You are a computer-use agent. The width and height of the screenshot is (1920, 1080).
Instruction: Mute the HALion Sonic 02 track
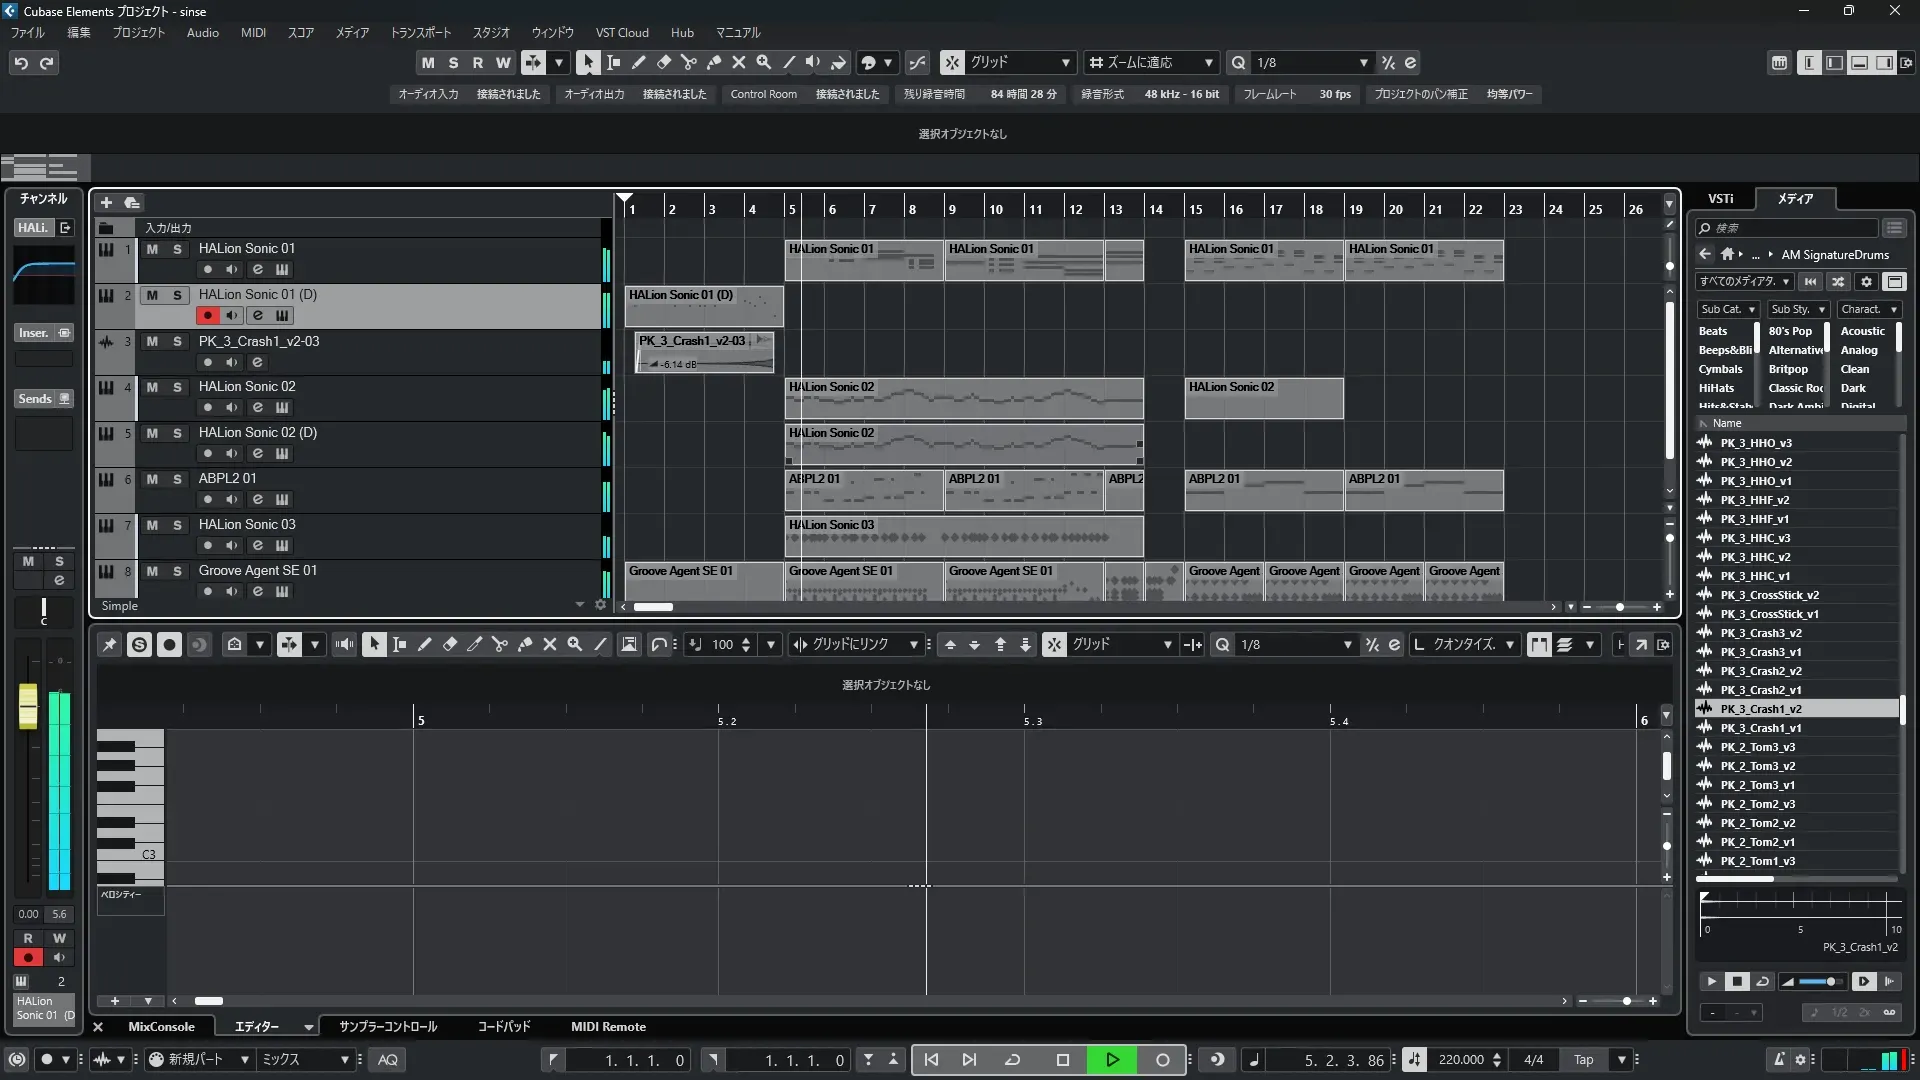point(152,387)
